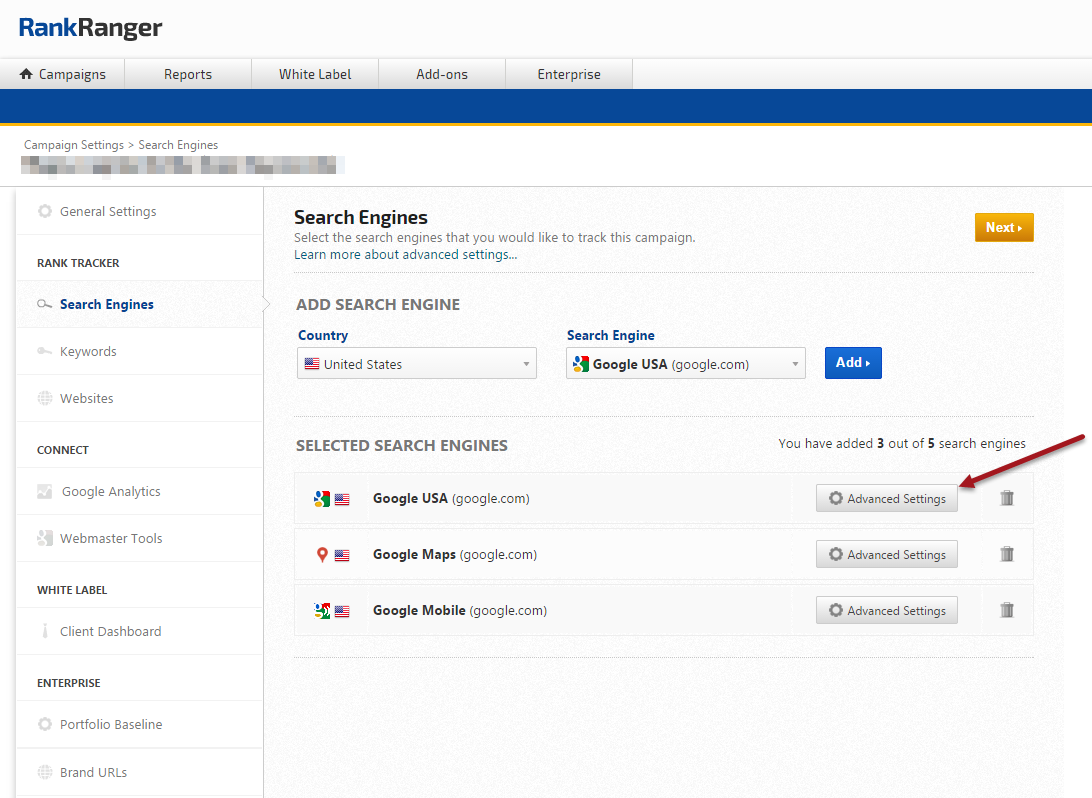Viewport: 1092px width, 798px height.
Task: Remove Google Mobile using trash icon
Action: tap(1007, 610)
